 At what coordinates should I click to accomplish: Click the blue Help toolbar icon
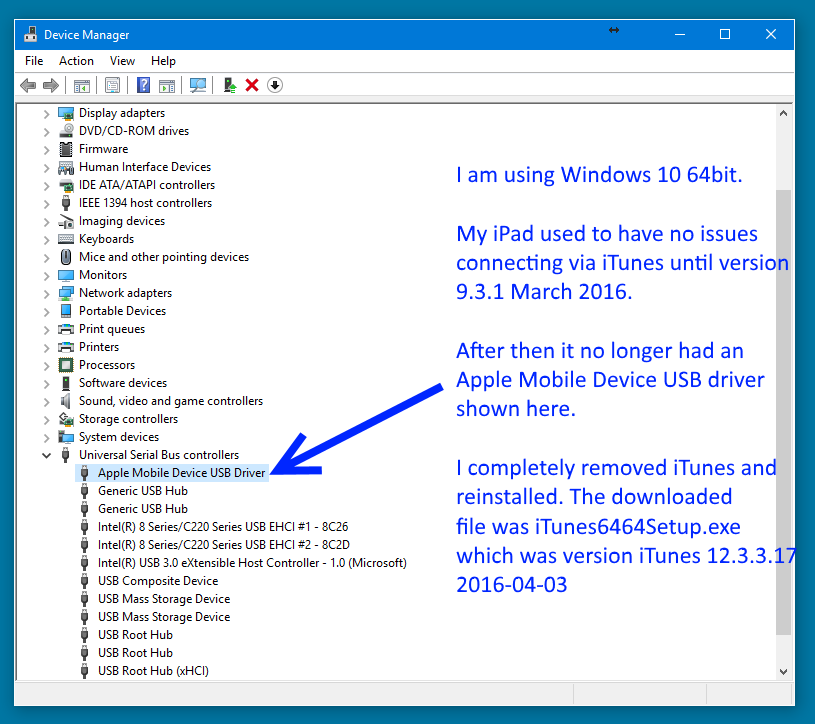coord(143,85)
